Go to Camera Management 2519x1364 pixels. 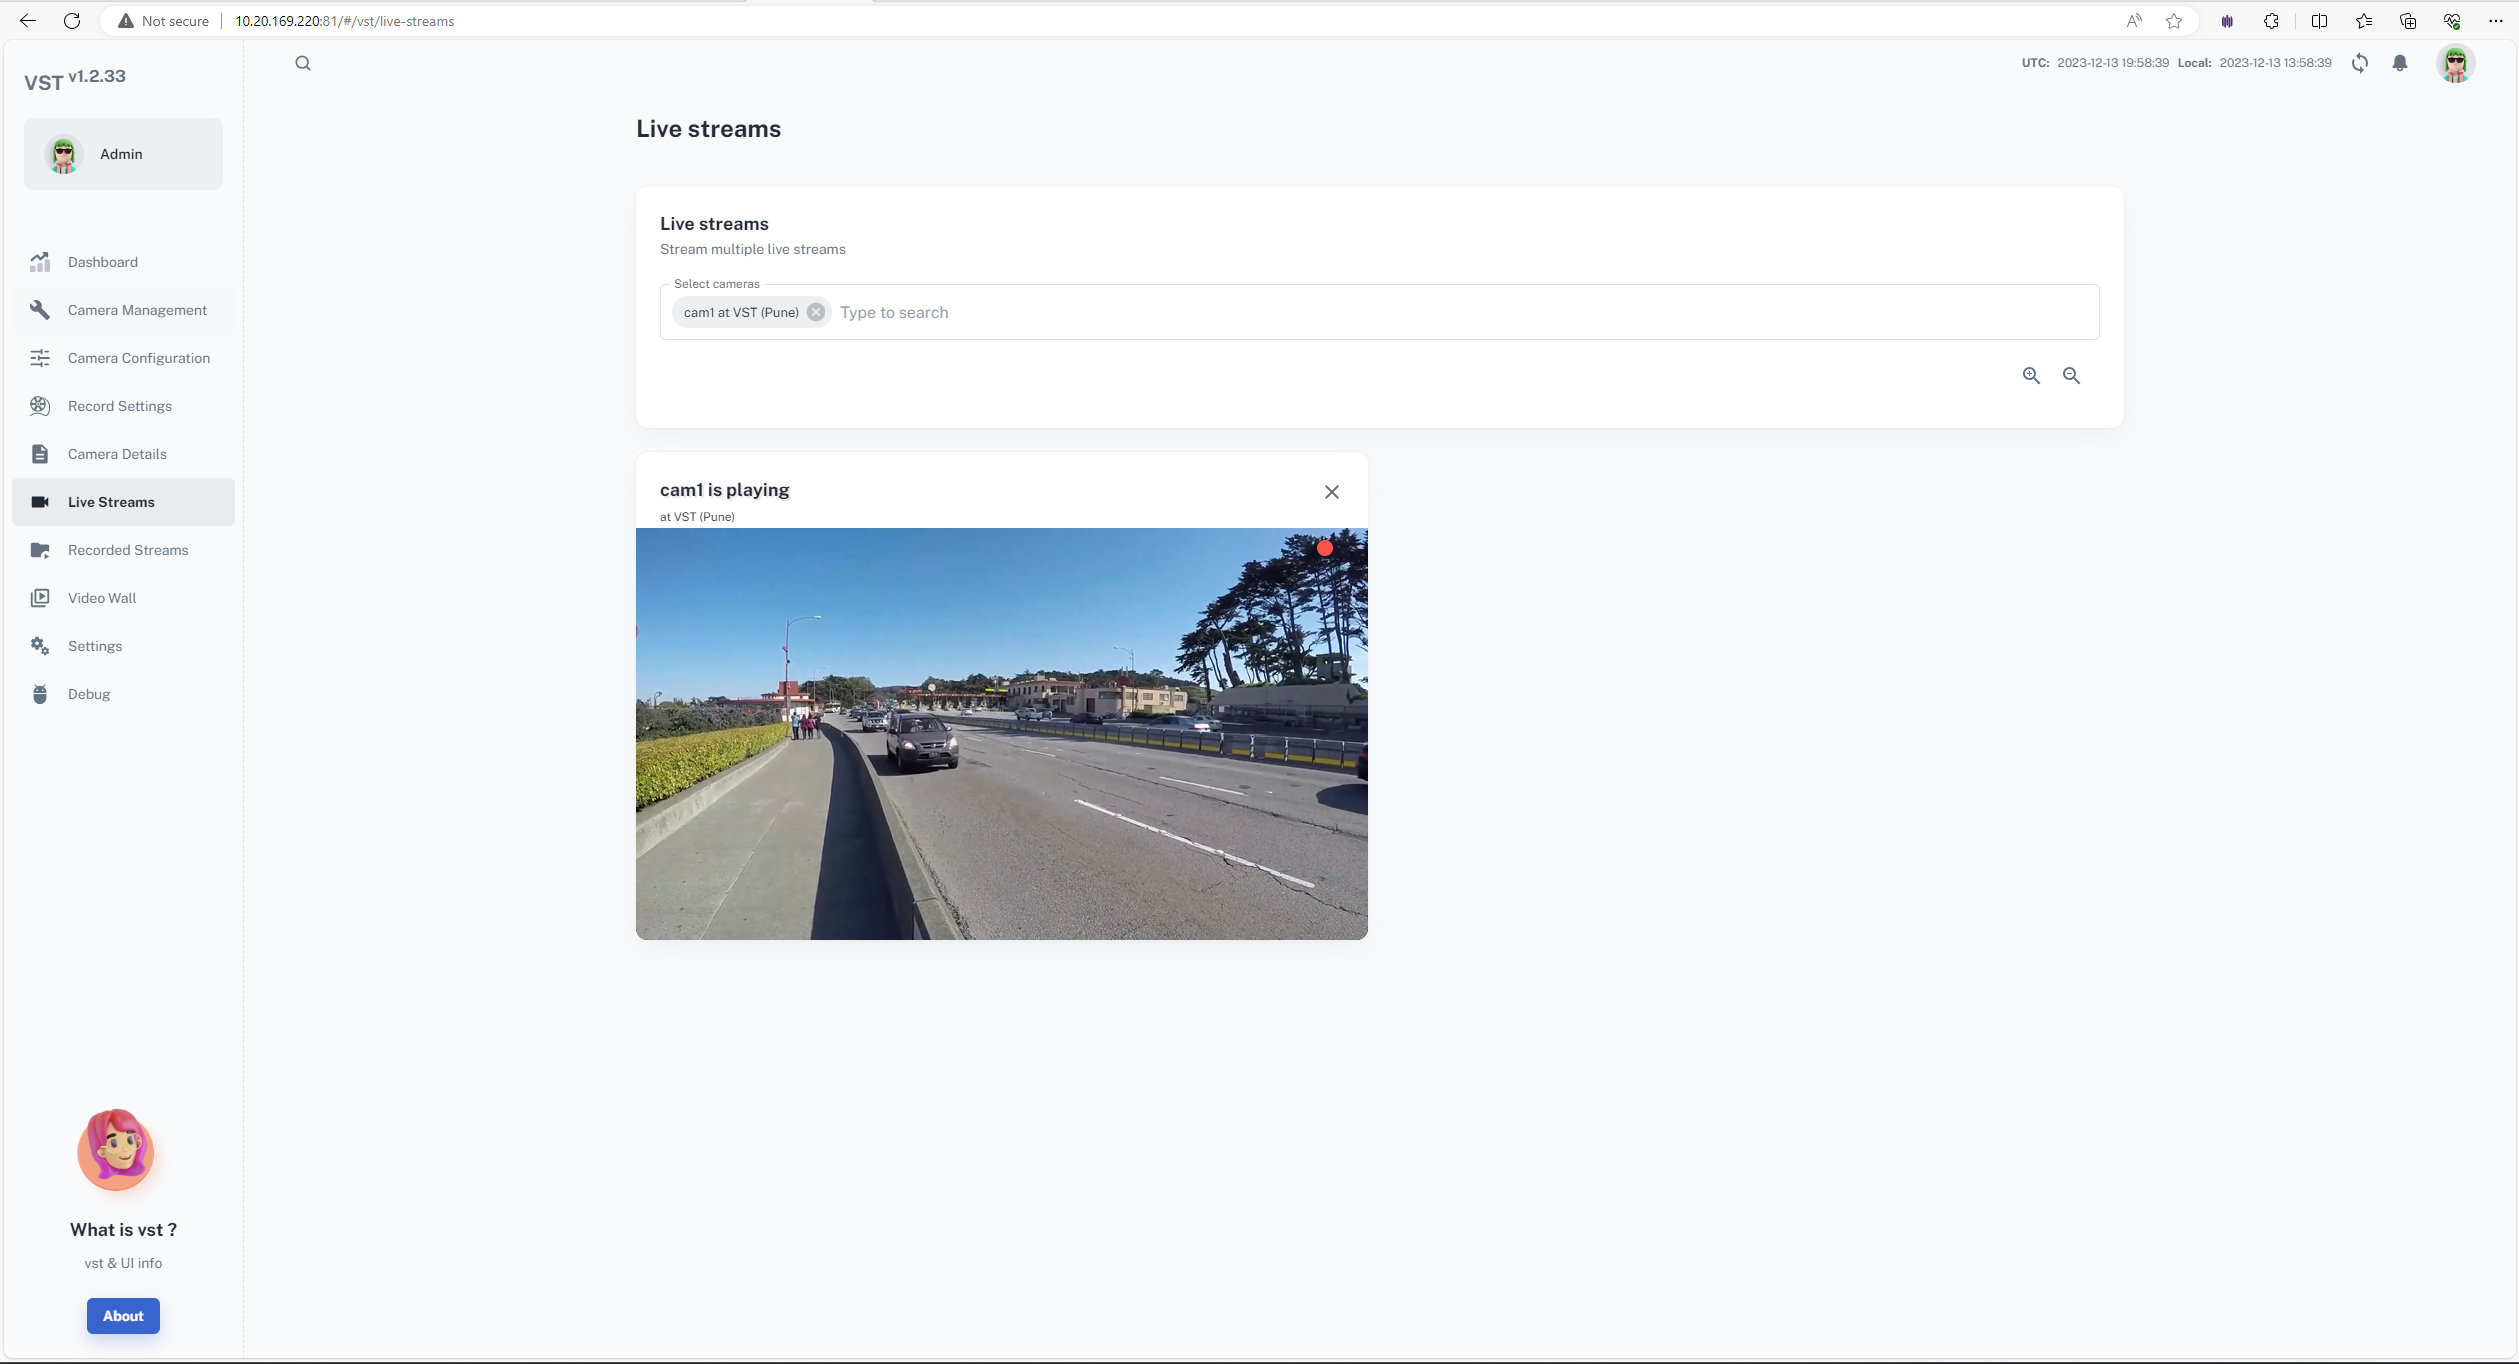click(x=137, y=310)
